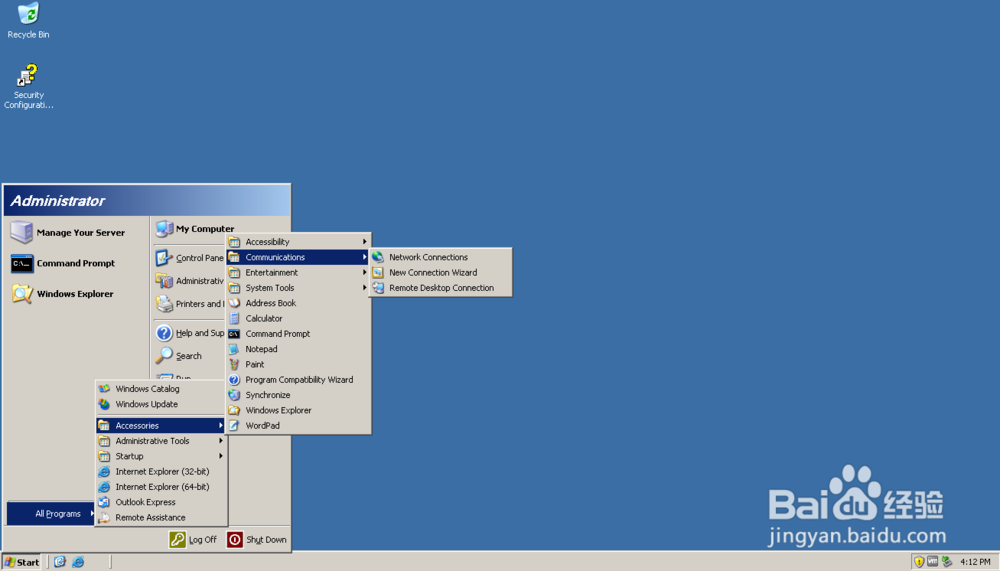The width and height of the screenshot is (1000, 571).
Task: Open Windows Explorer from Accessories menu
Action: point(298,410)
